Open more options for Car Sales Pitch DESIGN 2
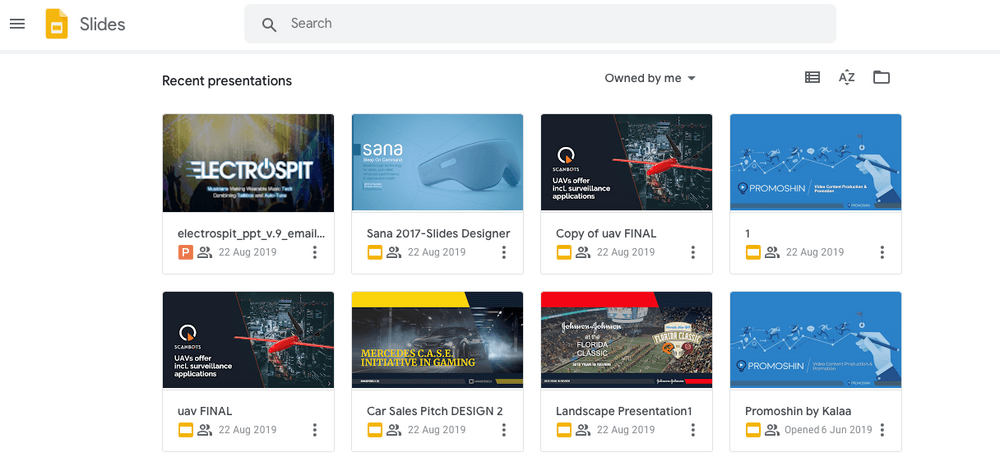The width and height of the screenshot is (1000, 461). coord(504,430)
